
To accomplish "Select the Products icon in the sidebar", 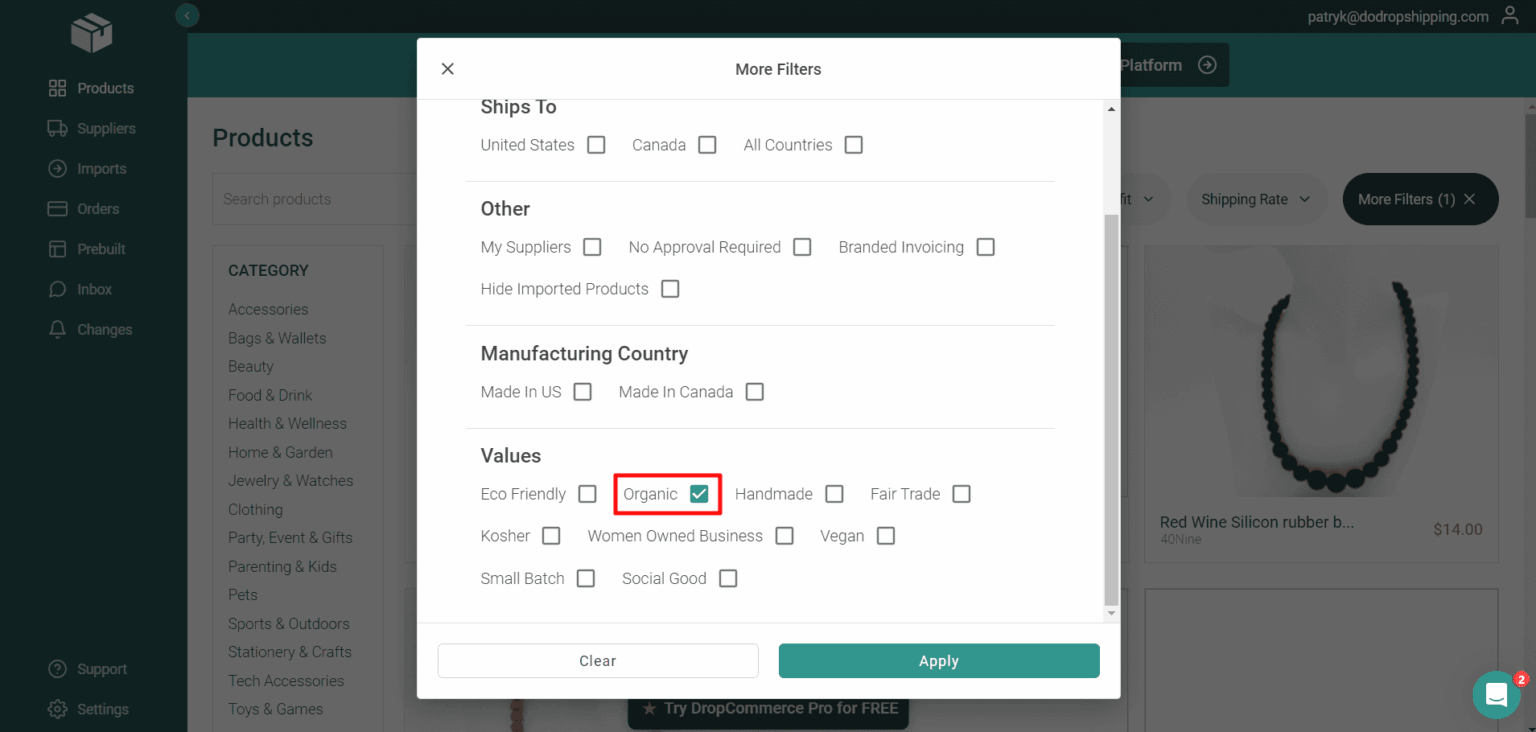I will pos(58,88).
